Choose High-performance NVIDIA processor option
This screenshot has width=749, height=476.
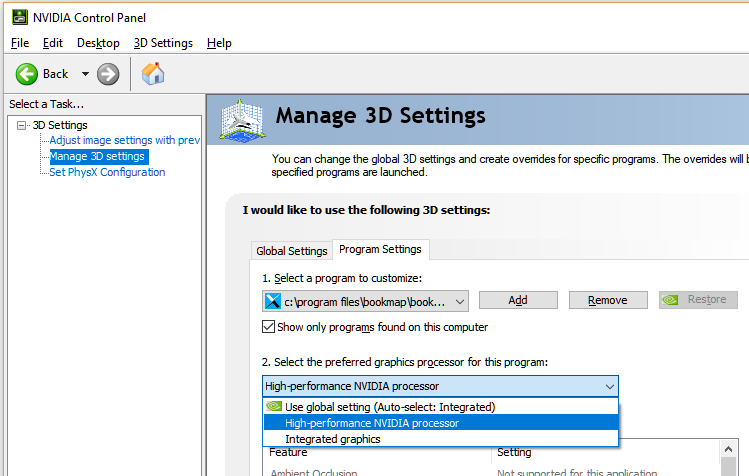[441, 423]
